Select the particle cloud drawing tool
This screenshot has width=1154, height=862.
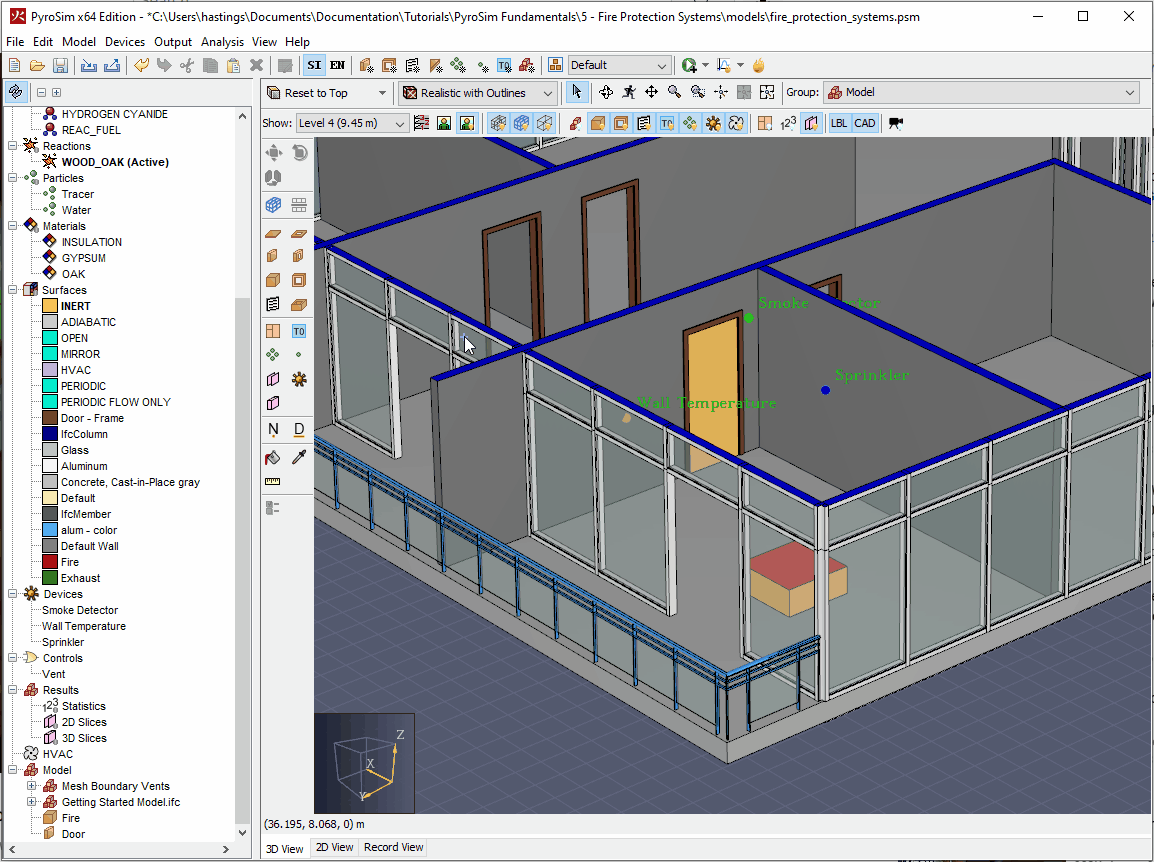pos(273,355)
